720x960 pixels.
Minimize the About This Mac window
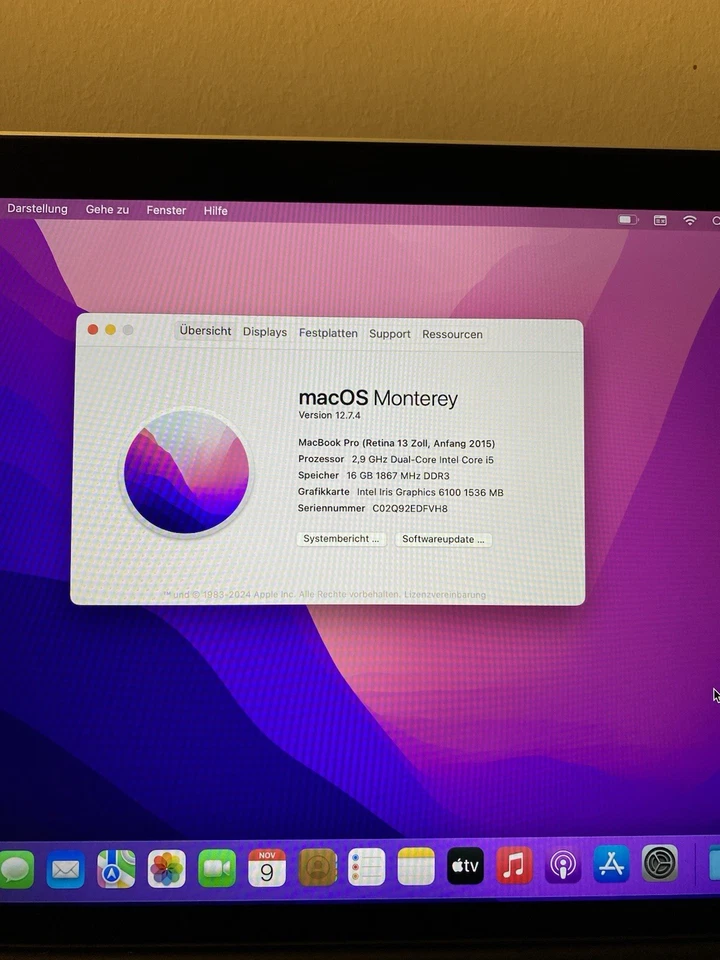point(110,329)
